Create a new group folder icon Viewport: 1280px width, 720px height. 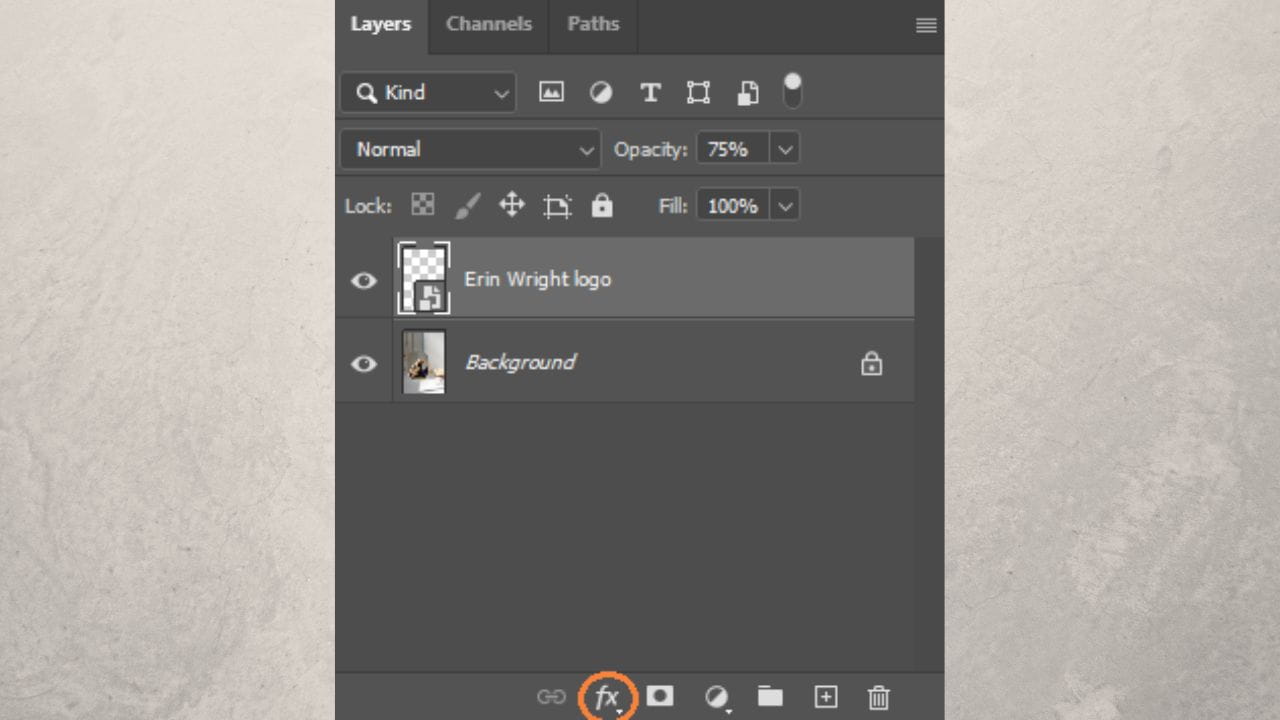point(770,696)
